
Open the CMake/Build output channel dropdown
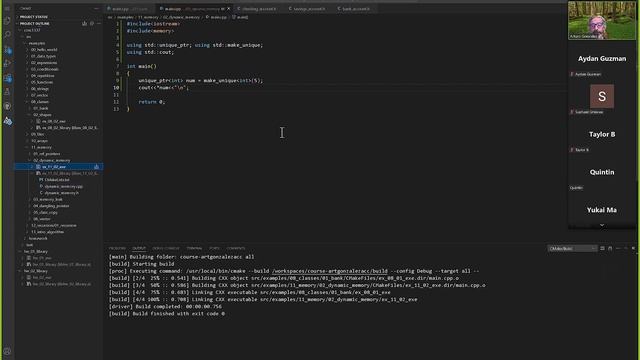click(x=572, y=249)
